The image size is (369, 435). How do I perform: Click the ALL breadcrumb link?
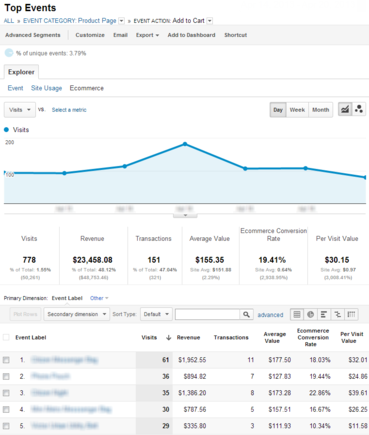9,21
